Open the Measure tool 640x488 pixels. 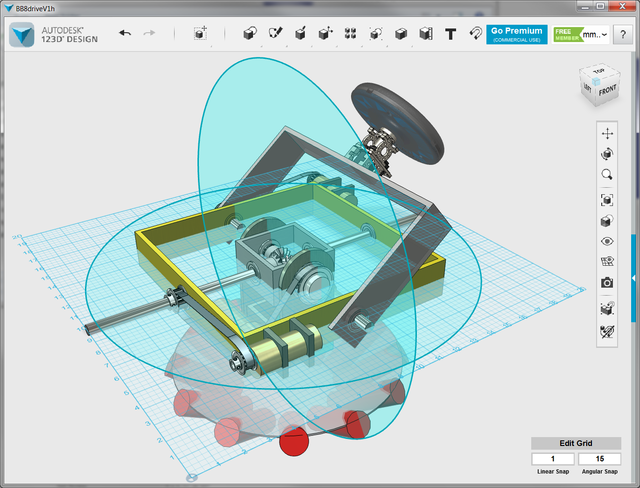click(426, 33)
